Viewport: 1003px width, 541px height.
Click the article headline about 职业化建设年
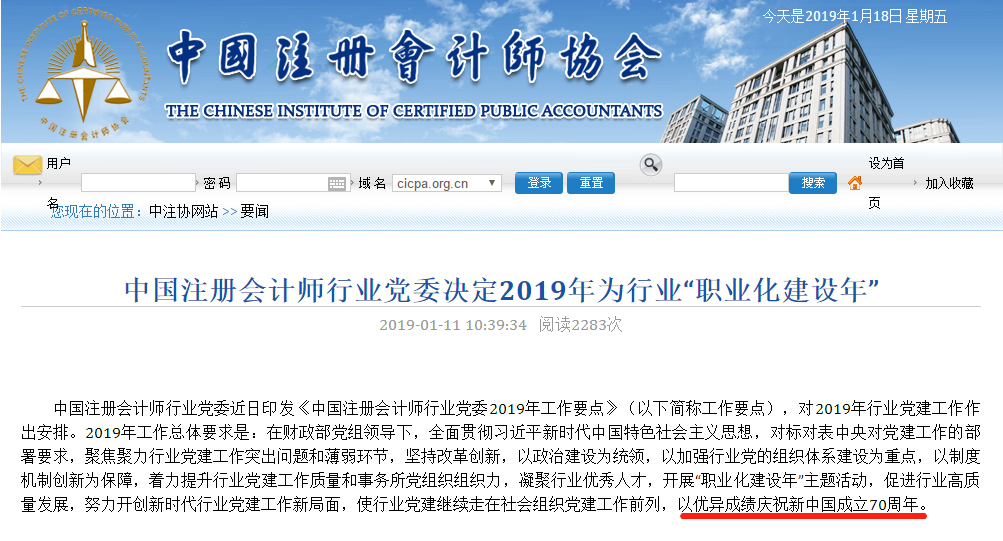tap(501, 290)
